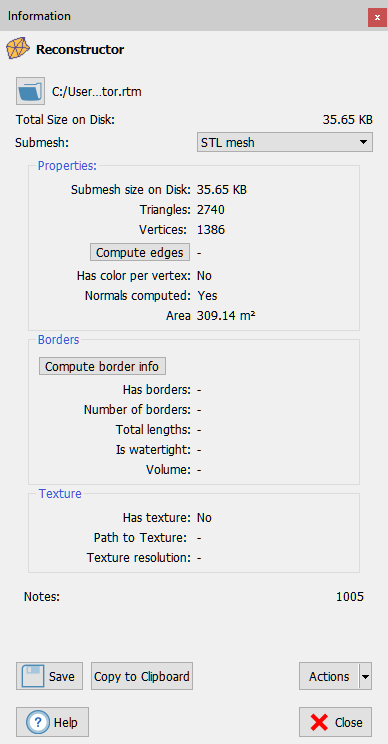Click the Information title bar

coord(185,16)
